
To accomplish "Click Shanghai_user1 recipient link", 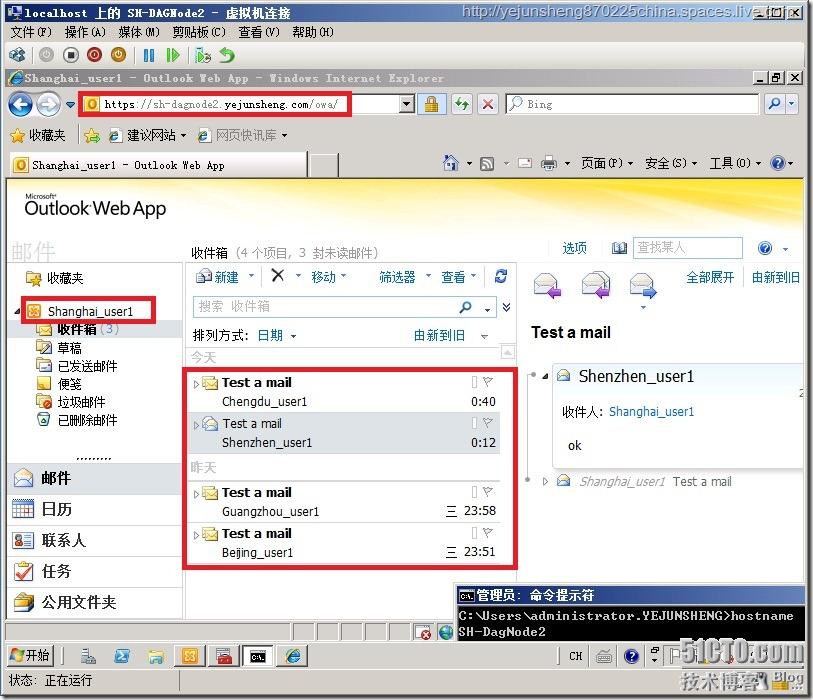I will 651,412.
